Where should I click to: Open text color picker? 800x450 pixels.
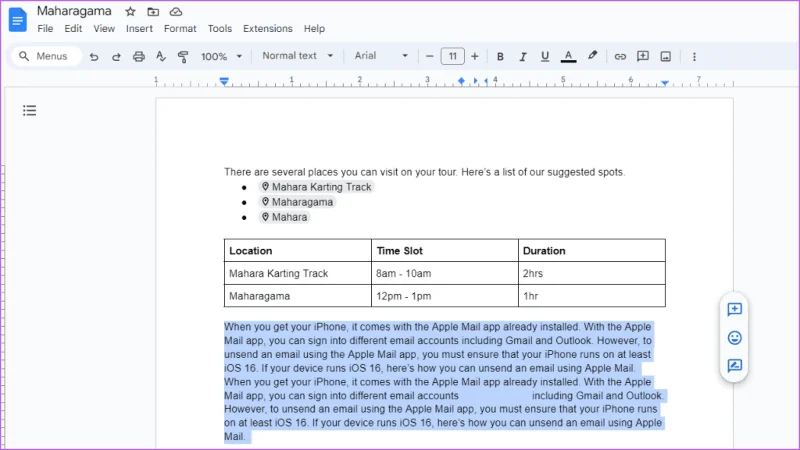pyautogui.click(x=568, y=57)
